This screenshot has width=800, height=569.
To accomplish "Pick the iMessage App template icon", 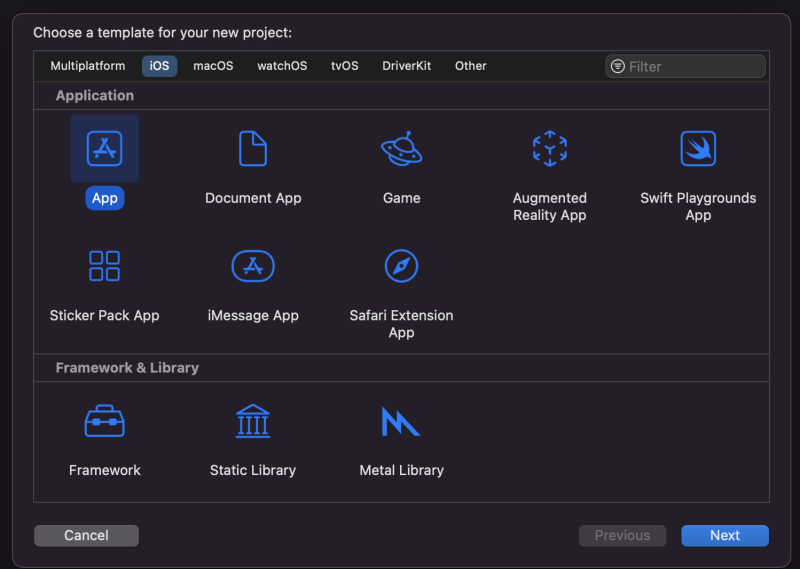I will pos(253,266).
